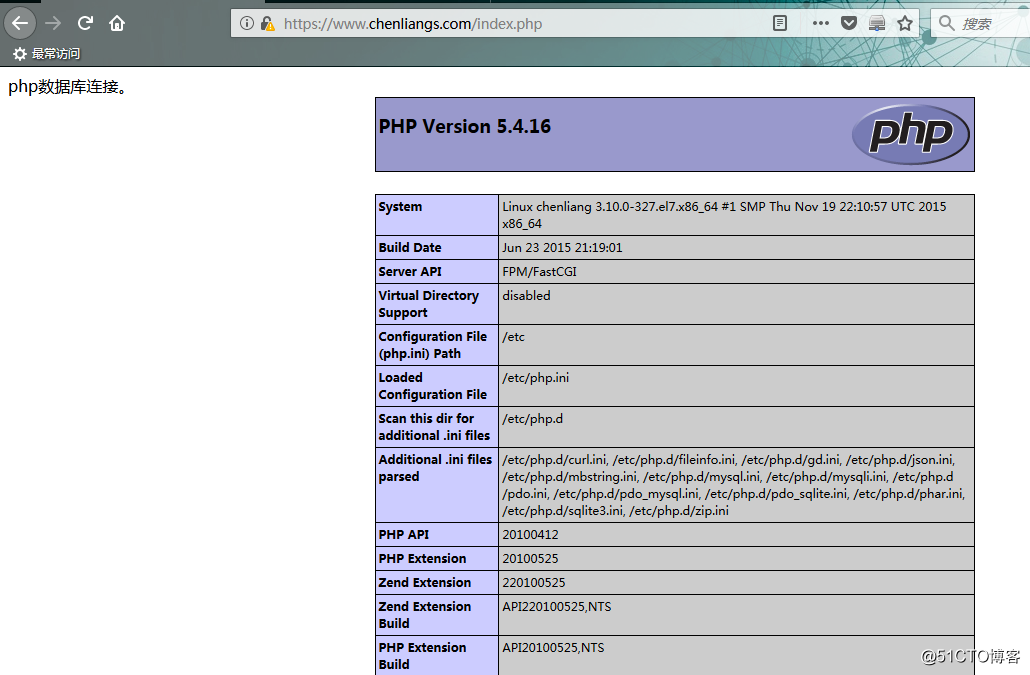Reload the current page
1030x675 pixels.
point(85,24)
